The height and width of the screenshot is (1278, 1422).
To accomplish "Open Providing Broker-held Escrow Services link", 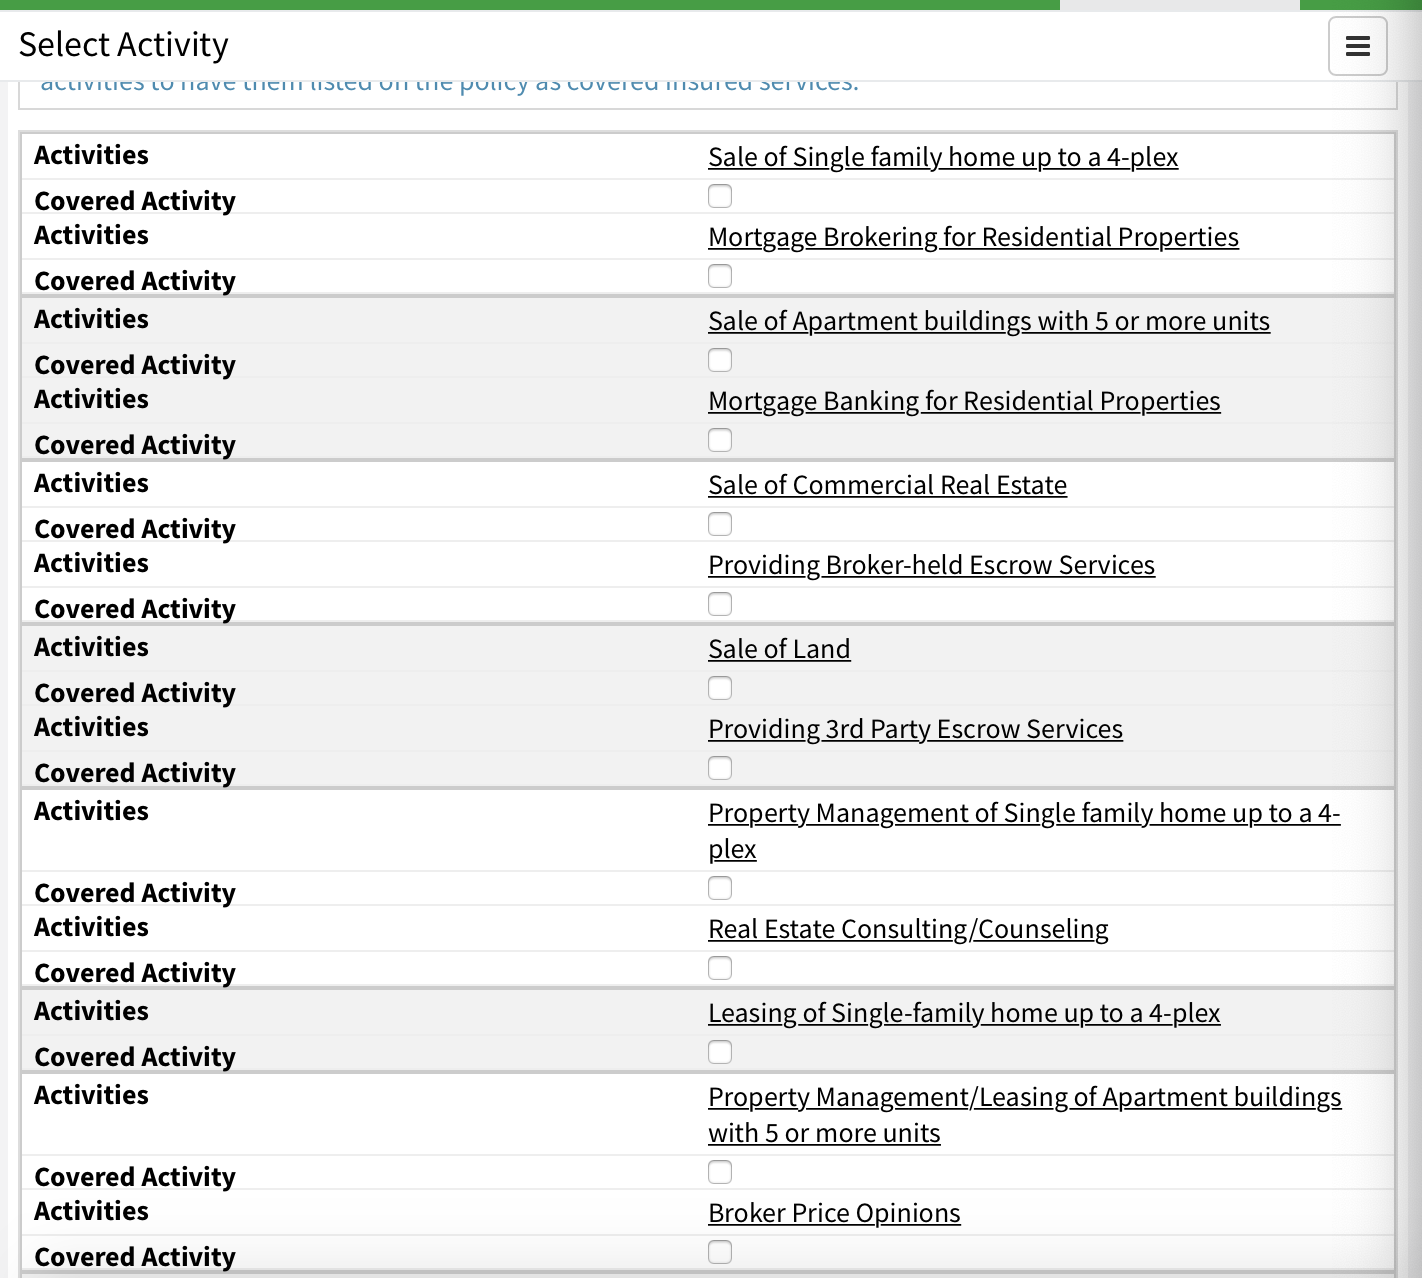I will pyautogui.click(x=931, y=565).
